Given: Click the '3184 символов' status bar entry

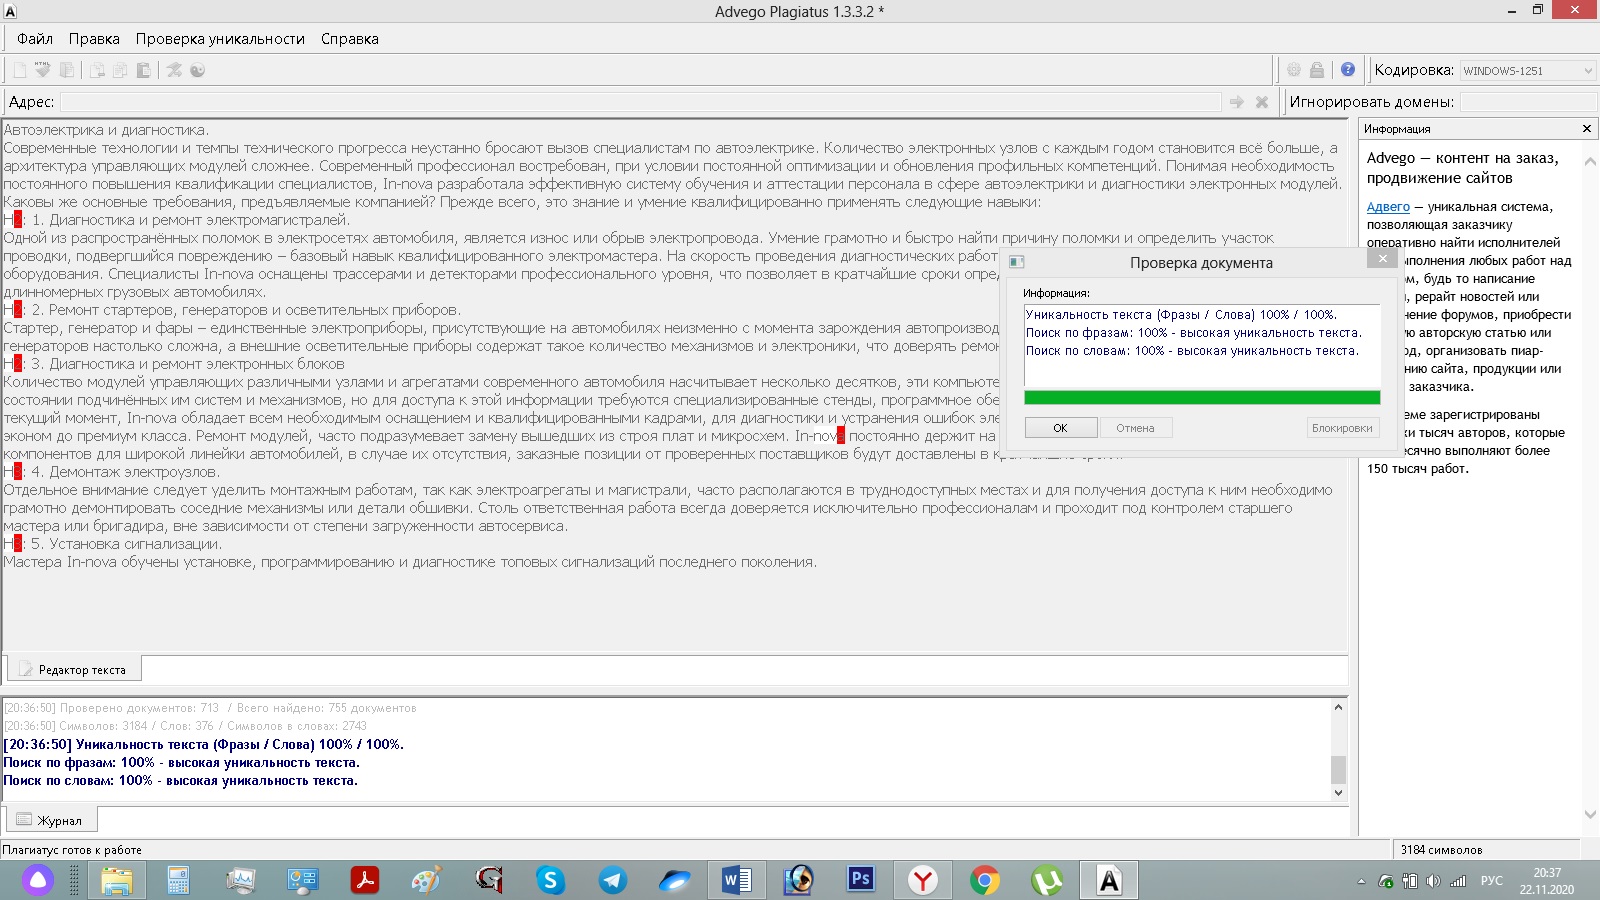Looking at the screenshot, I should click(1441, 850).
